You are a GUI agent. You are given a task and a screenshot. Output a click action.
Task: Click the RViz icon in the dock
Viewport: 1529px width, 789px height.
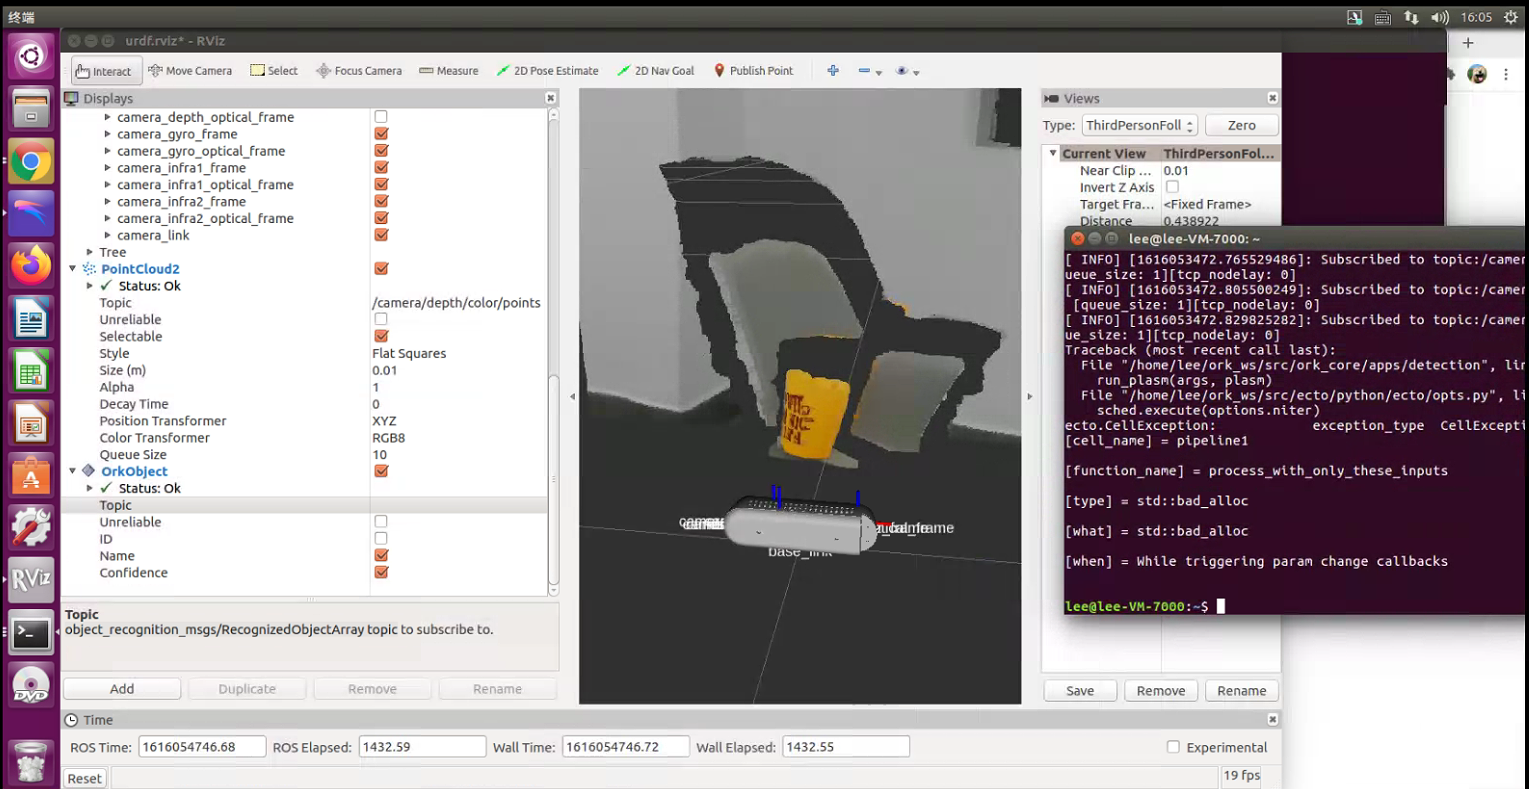click(30, 579)
